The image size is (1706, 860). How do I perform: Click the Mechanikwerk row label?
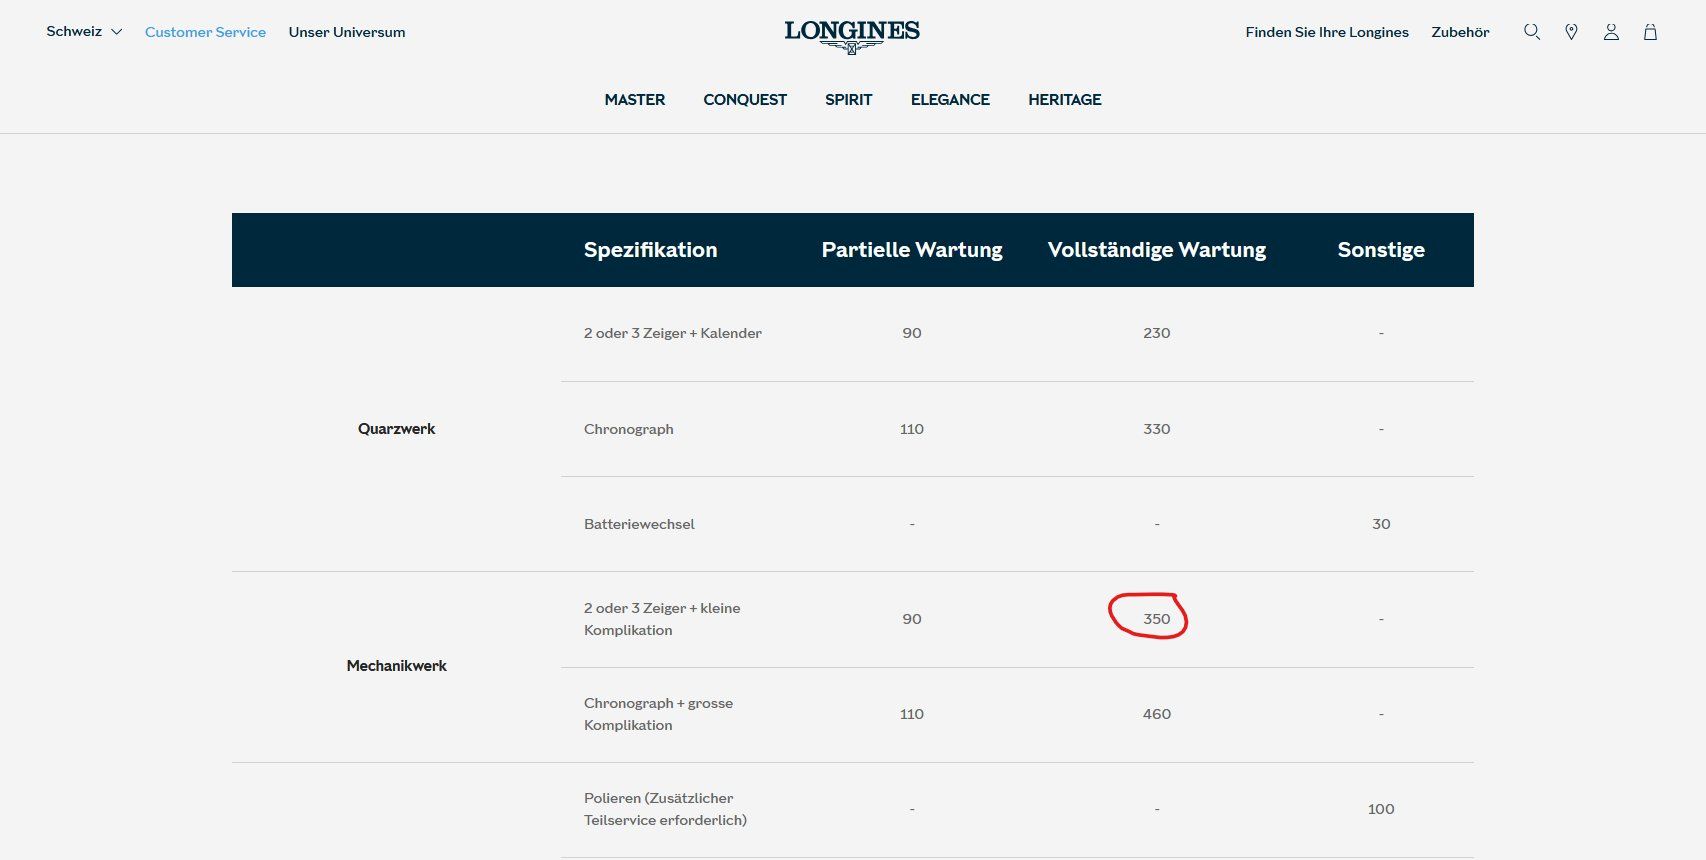coord(397,666)
